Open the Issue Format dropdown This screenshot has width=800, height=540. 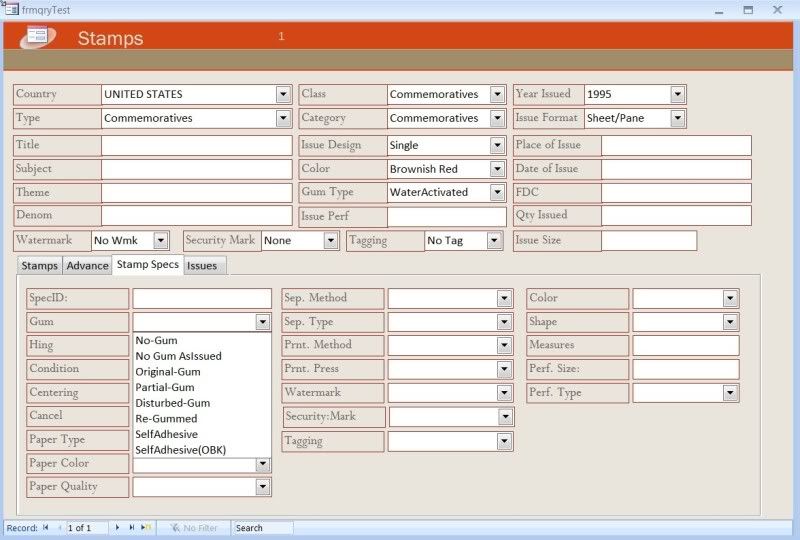(x=677, y=118)
